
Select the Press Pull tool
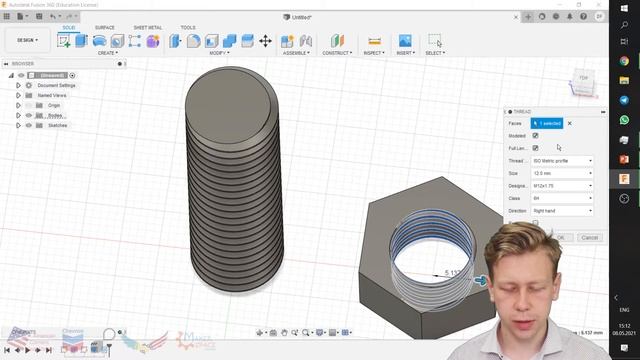click(175, 41)
